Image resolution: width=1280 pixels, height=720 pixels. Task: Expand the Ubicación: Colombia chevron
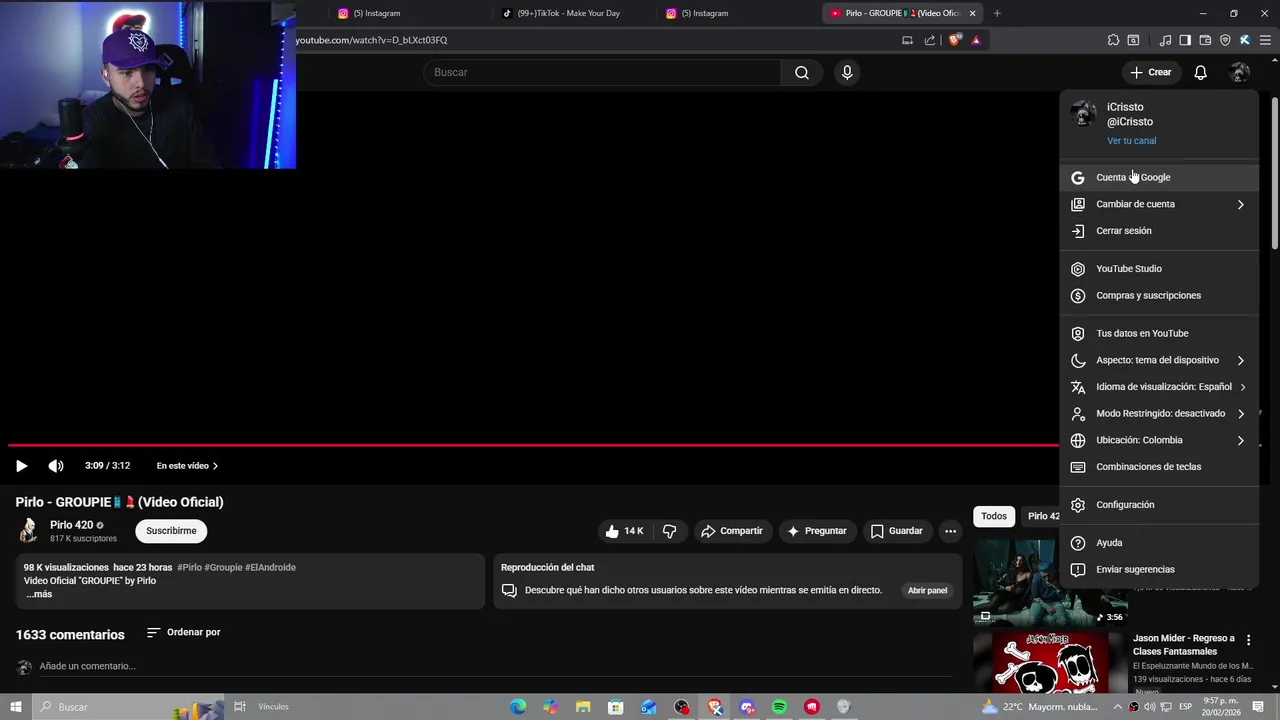1240,440
